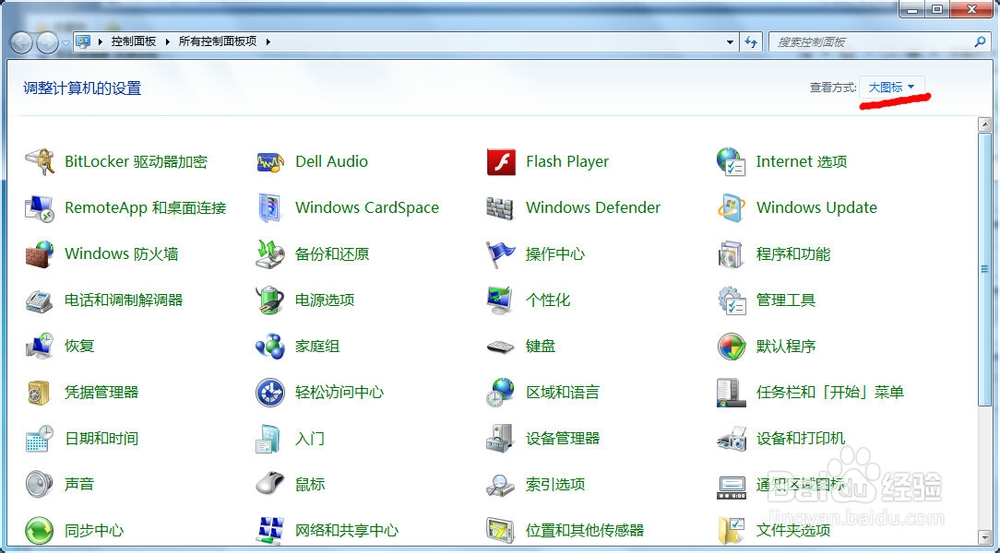Screen dimensions: 1000x553
Task: Open the Dell Audio icon
Action: click(270, 161)
